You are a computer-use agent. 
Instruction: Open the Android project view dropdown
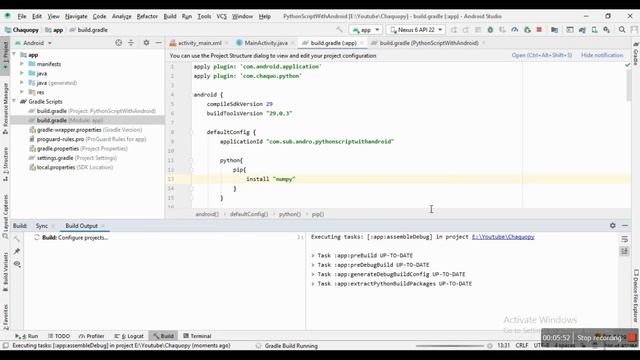click(x=33, y=42)
